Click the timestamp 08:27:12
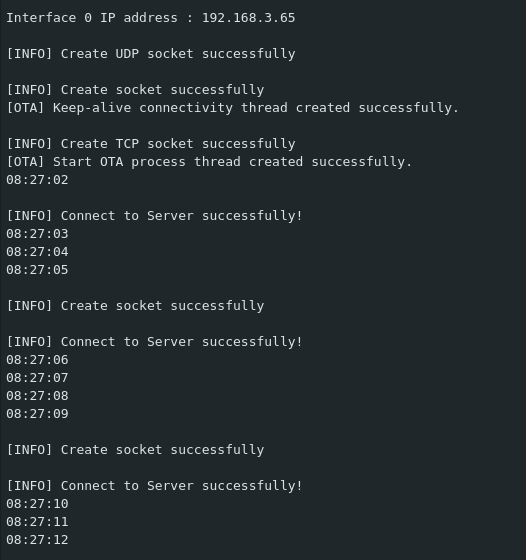Screen dimensions: 526x560 coord(37,540)
